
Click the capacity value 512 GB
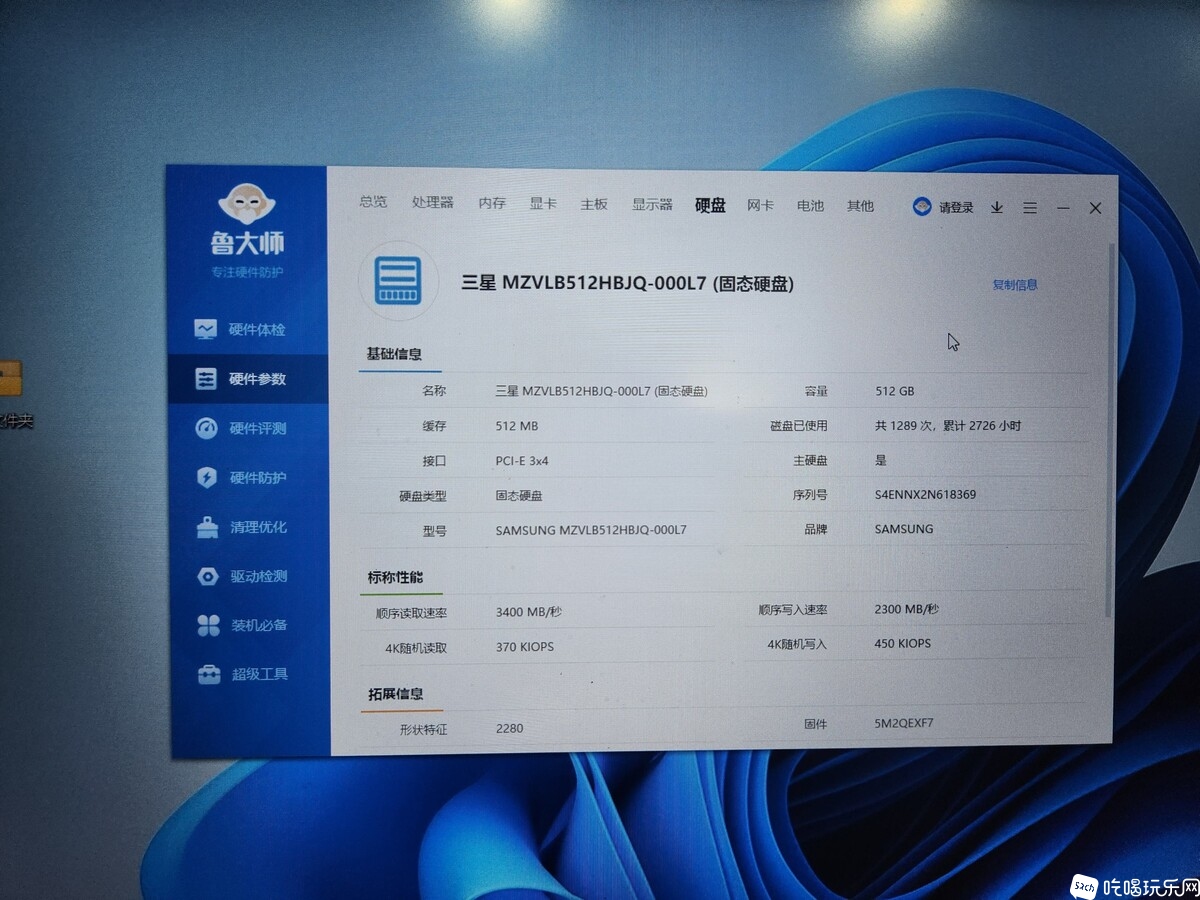[895, 391]
